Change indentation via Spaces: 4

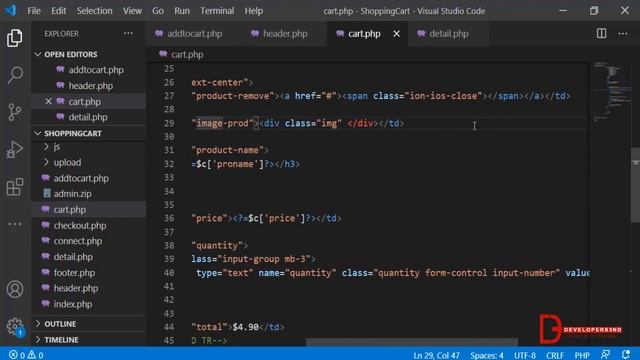pos(487,355)
